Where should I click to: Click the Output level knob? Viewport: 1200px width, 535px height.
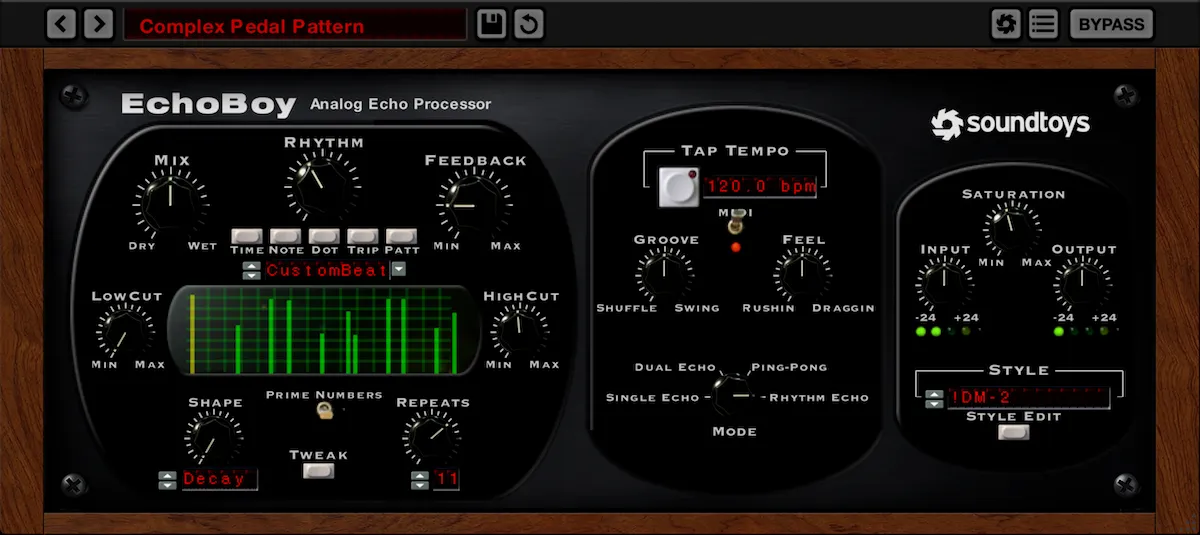(1081, 285)
